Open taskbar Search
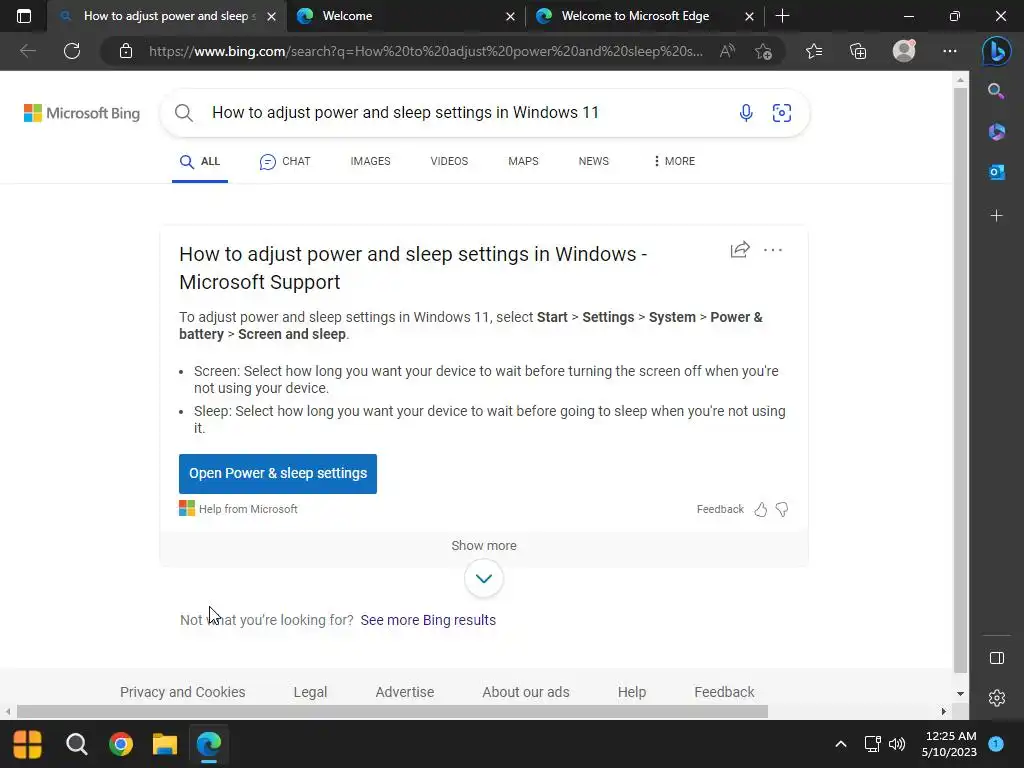Image resolution: width=1024 pixels, height=768 pixels. coord(76,744)
